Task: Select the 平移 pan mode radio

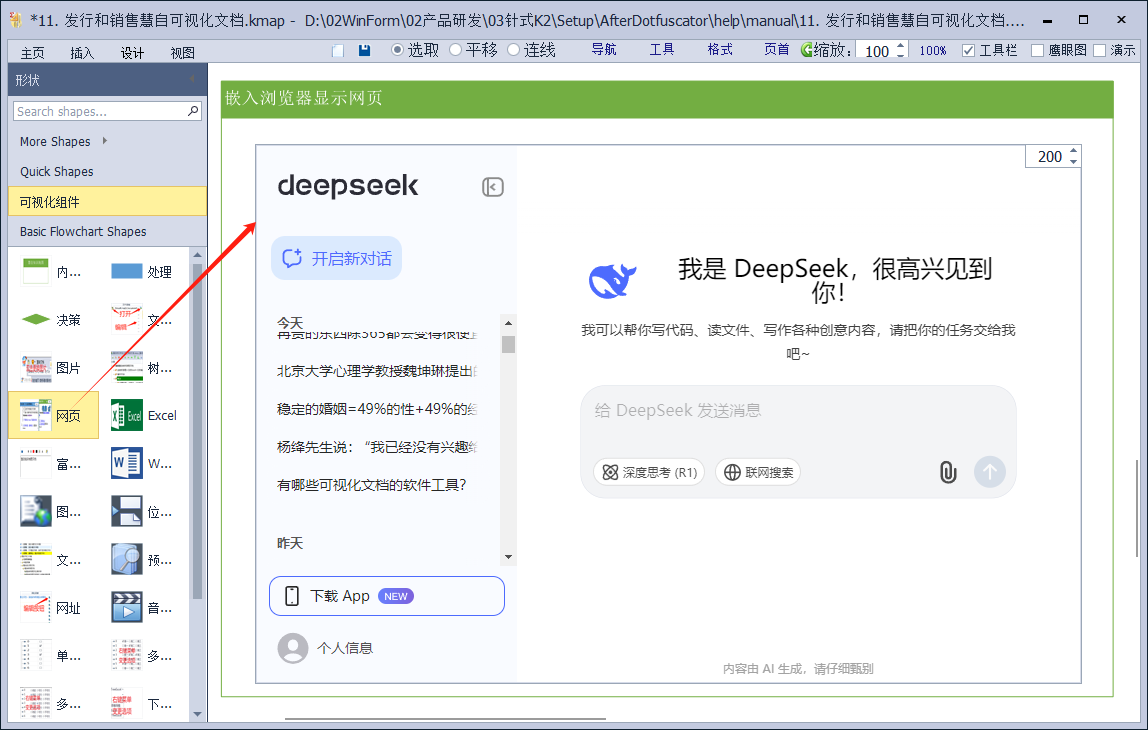Action: [455, 50]
